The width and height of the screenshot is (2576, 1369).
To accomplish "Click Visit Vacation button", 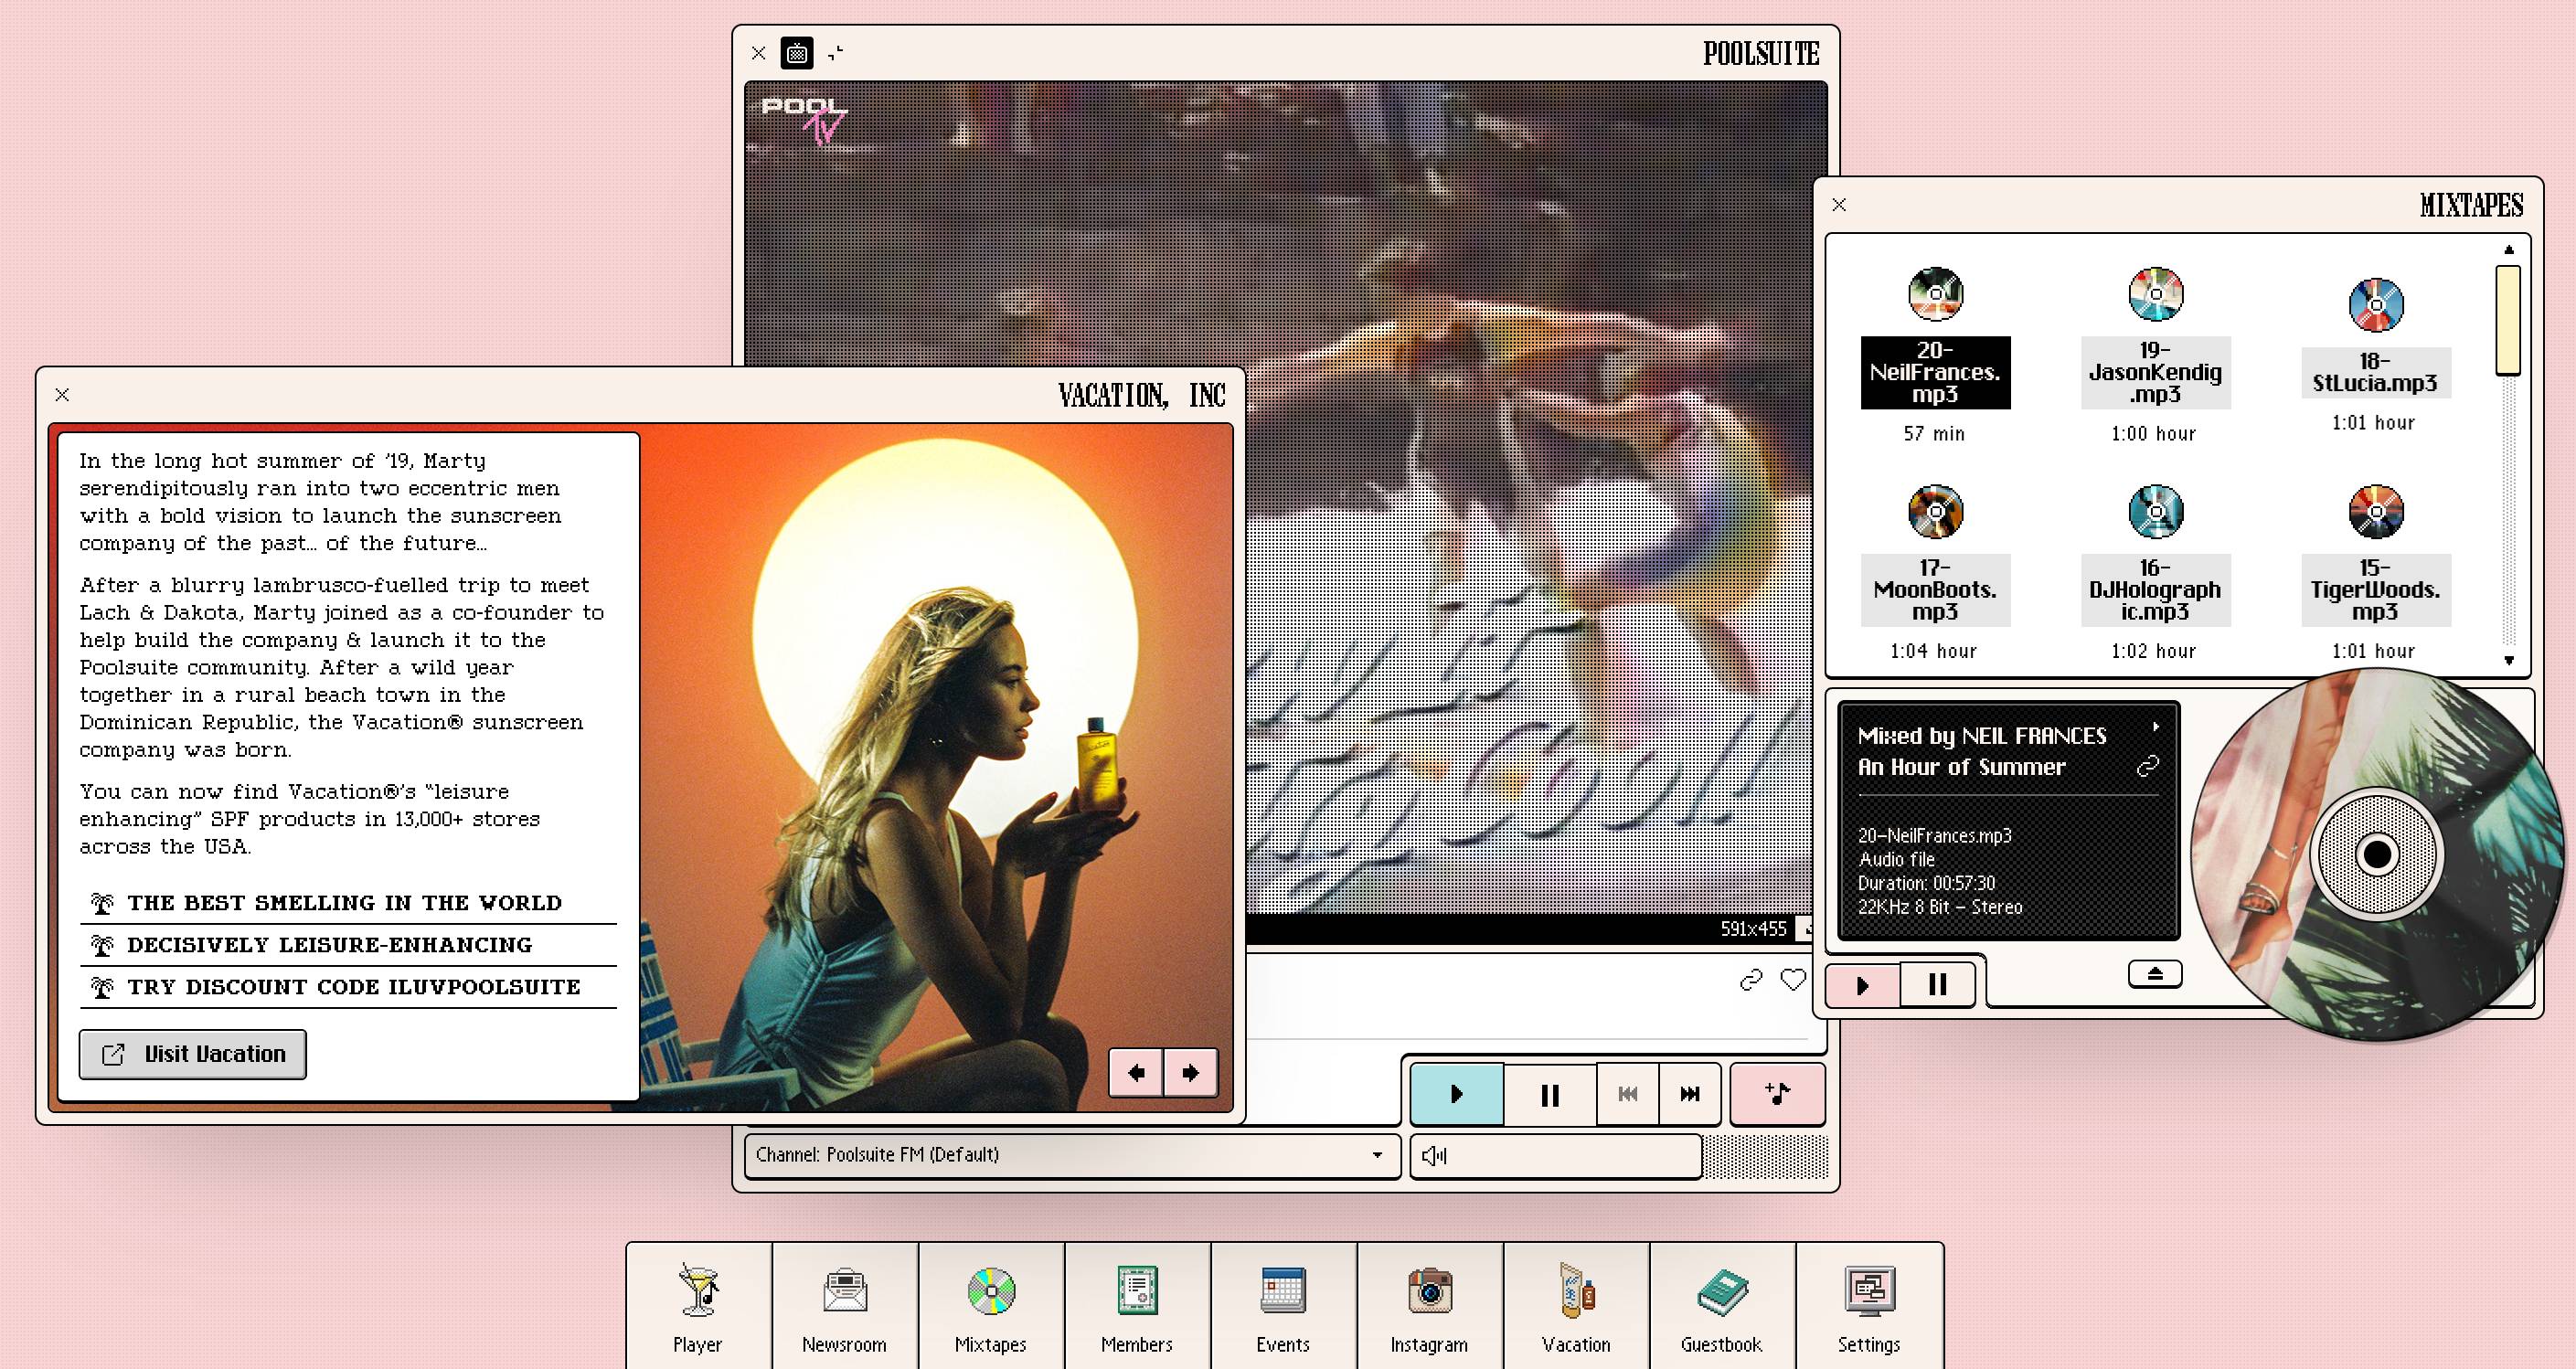I will (x=193, y=1054).
